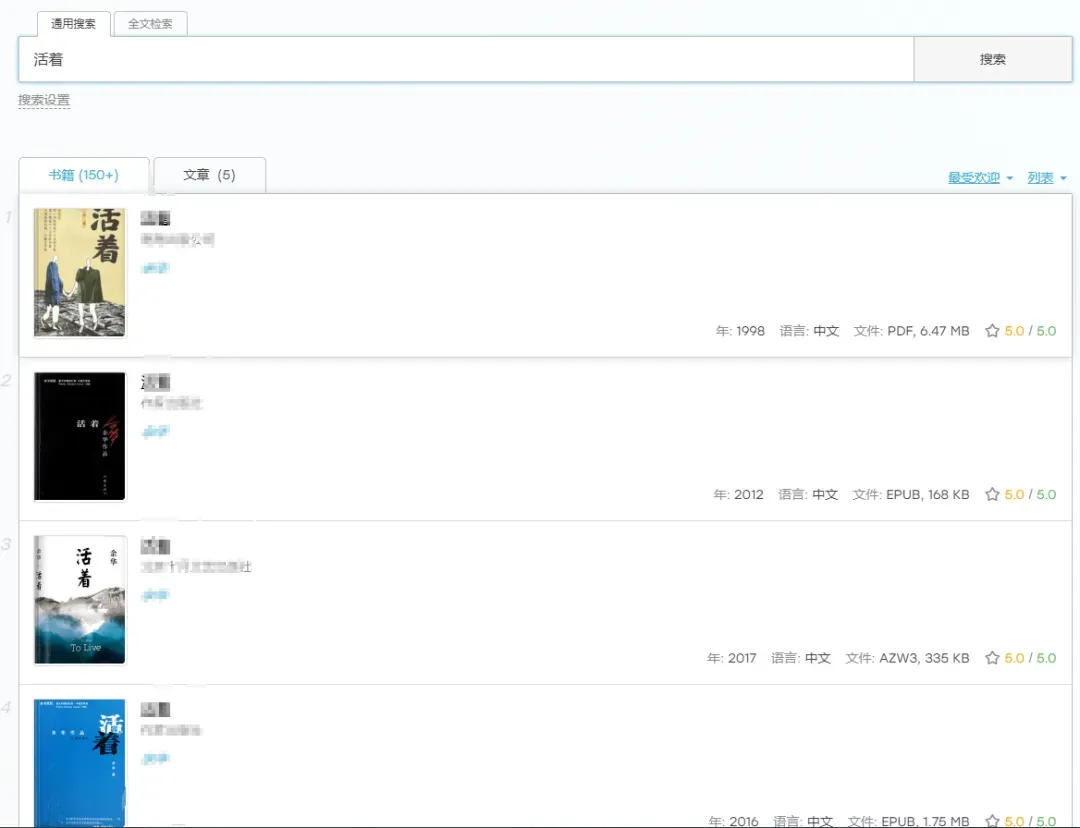Click the blurred publisher link under the 2017 book
This screenshot has height=828, width=1080.
(196, 567)
